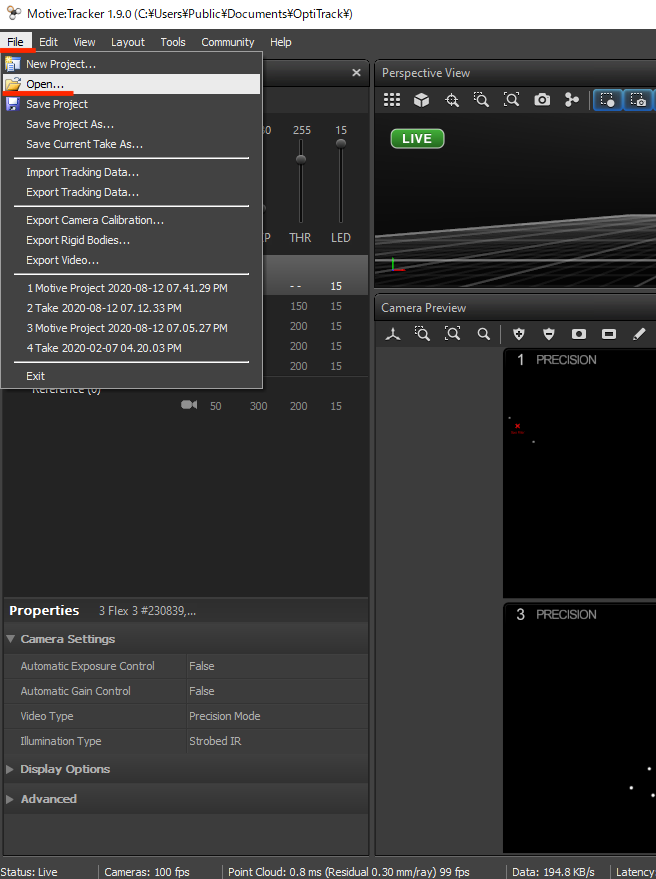Open the Help menu
The height and width of the screenshot is (879, 656).
click(x=280, y=42)
